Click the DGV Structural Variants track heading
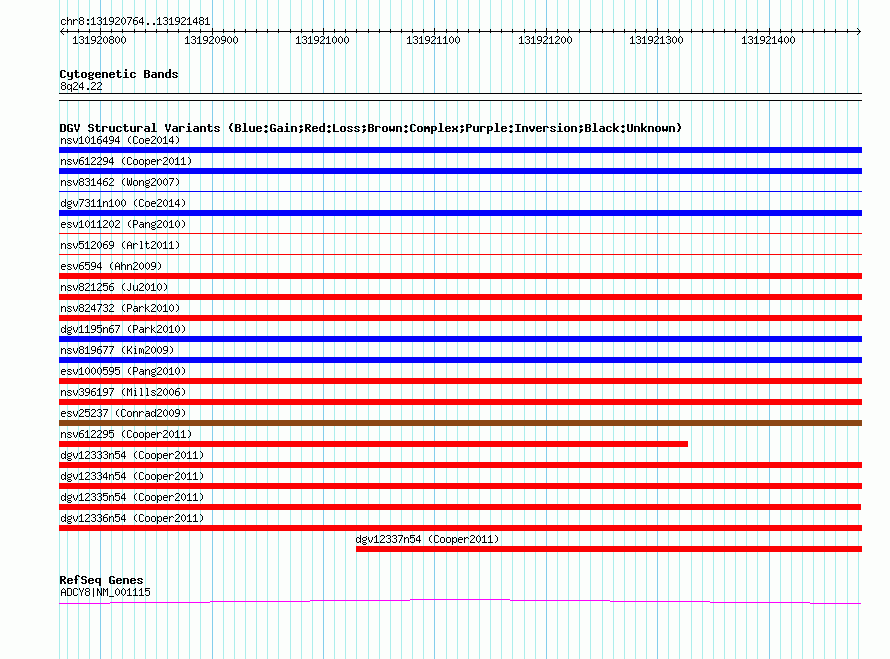890x659 pixels. (370, 128)
